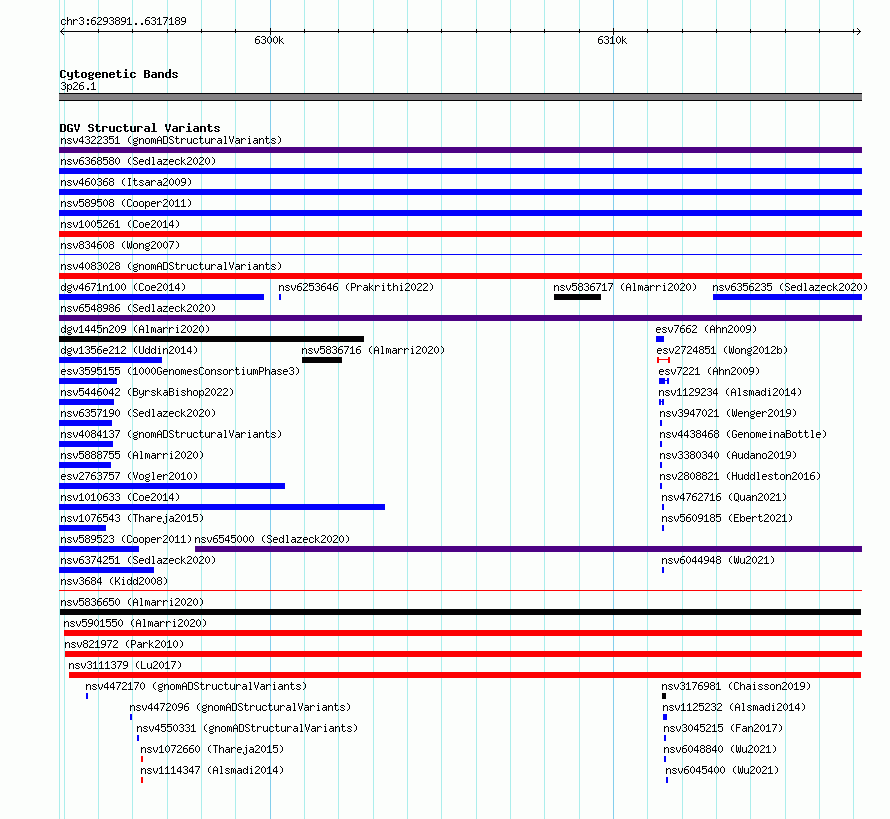
Task: Click the 3p26.1 cytogenetic band label
Action: 78,86
